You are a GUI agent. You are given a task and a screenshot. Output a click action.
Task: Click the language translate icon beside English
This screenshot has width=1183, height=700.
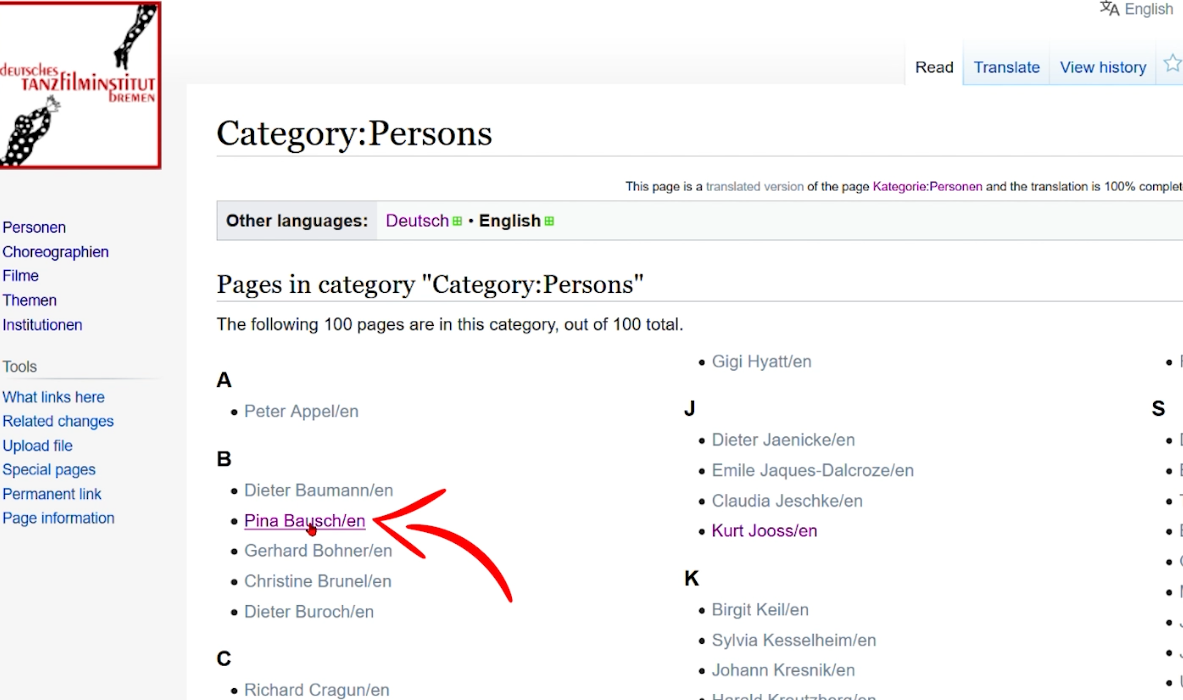pos(1109,9)
